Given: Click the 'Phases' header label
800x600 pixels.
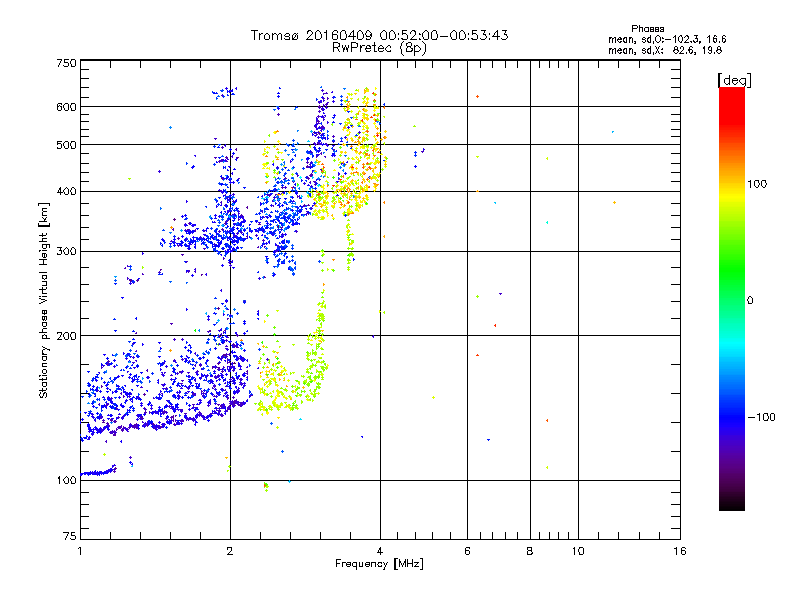Looking at the screenshot, I should pos(647,29).
